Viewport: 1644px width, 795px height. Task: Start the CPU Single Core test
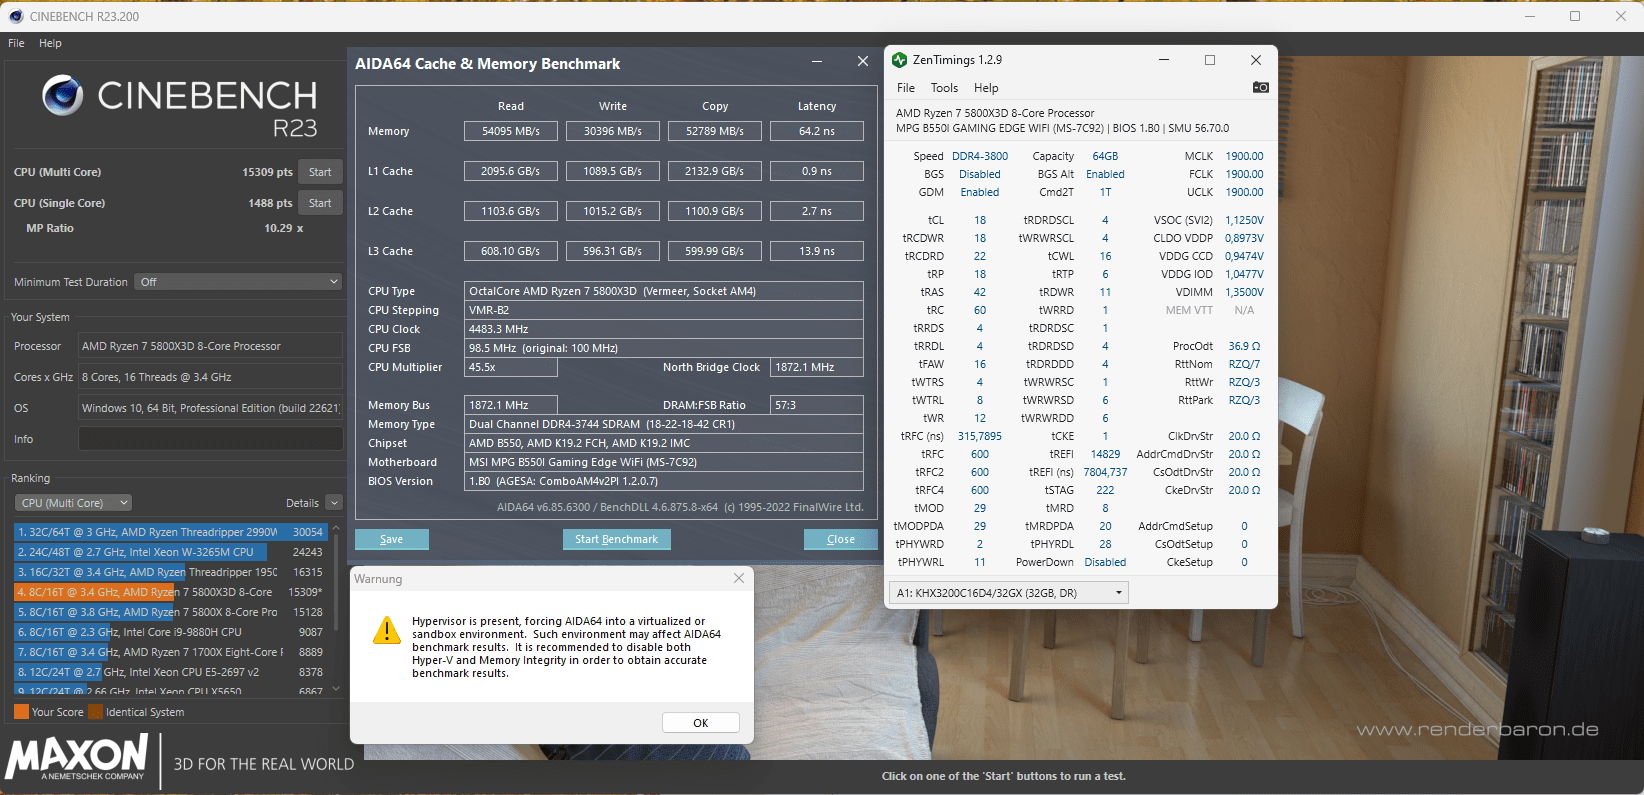320,203
